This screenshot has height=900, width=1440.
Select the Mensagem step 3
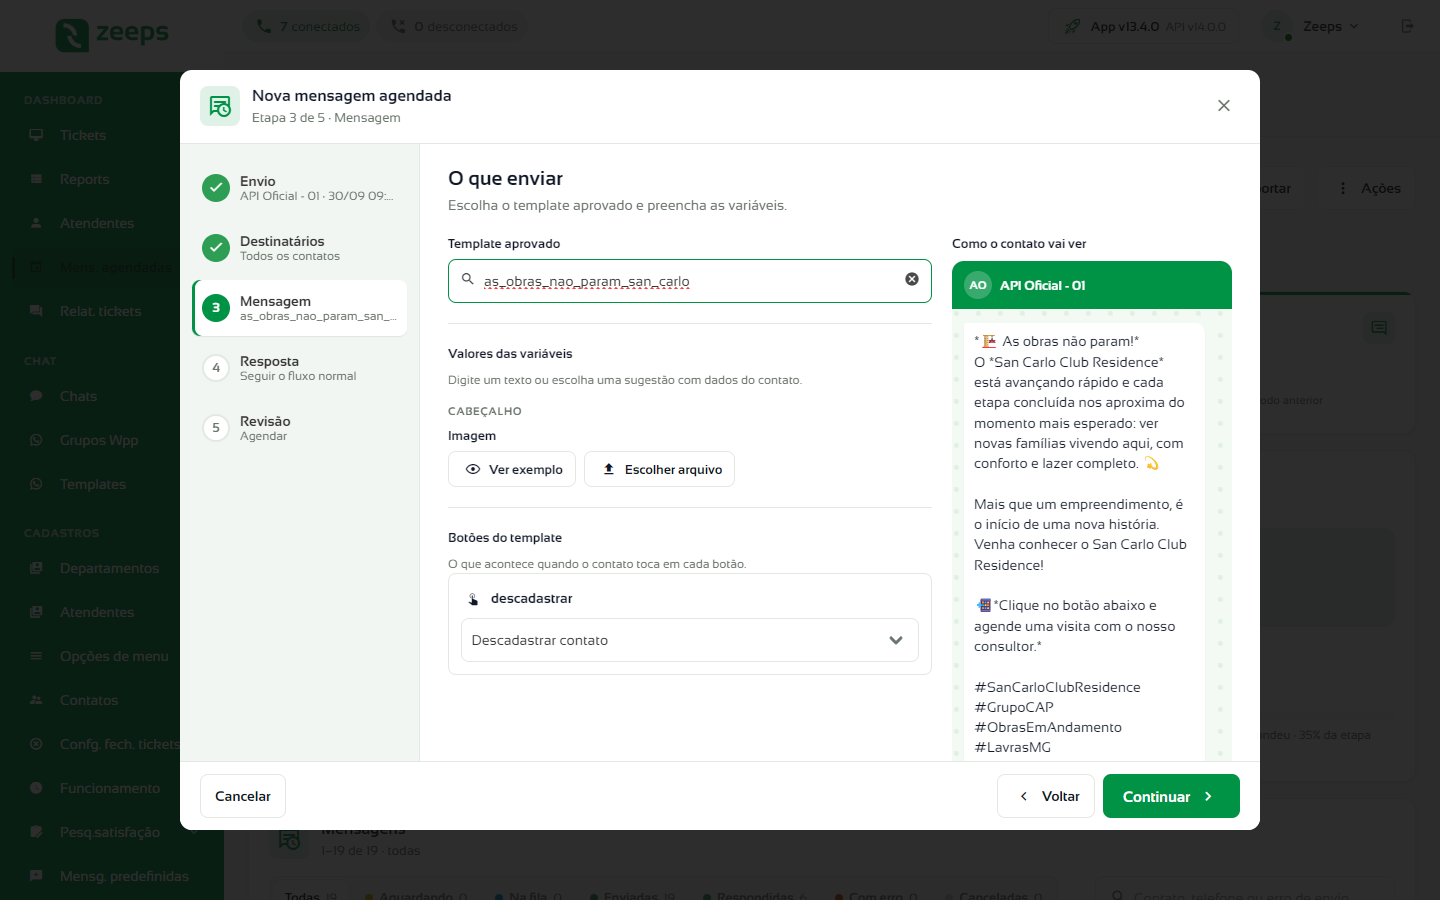pos(300,308)
